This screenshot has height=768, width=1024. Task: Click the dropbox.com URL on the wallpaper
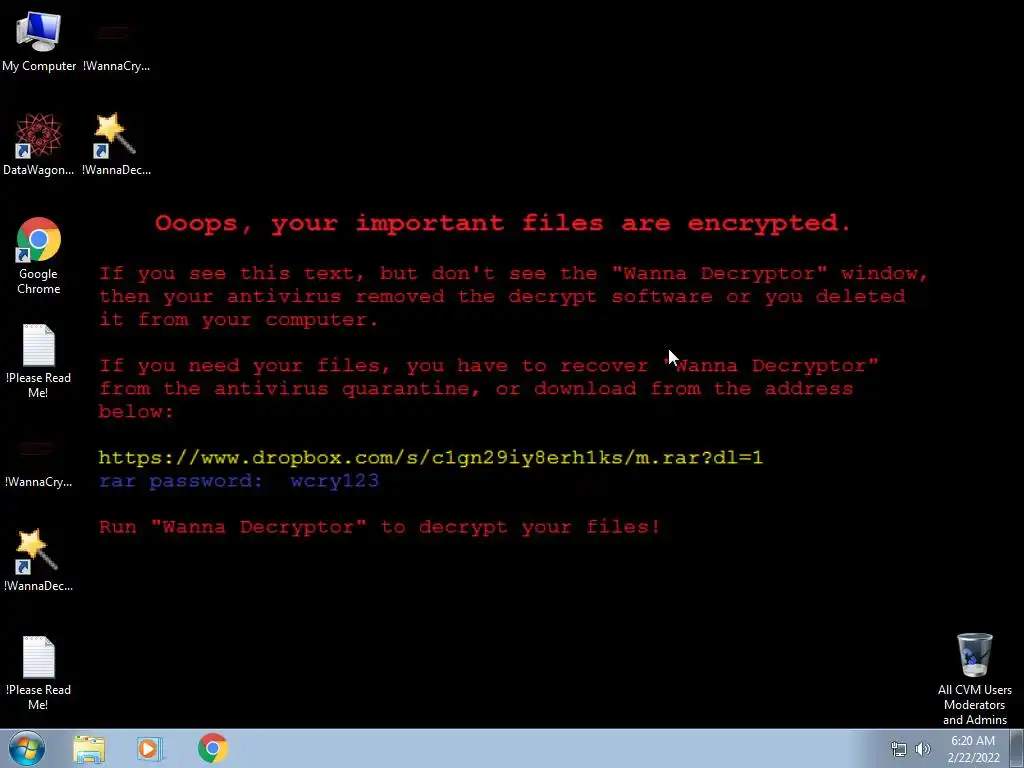pos(430,457)
